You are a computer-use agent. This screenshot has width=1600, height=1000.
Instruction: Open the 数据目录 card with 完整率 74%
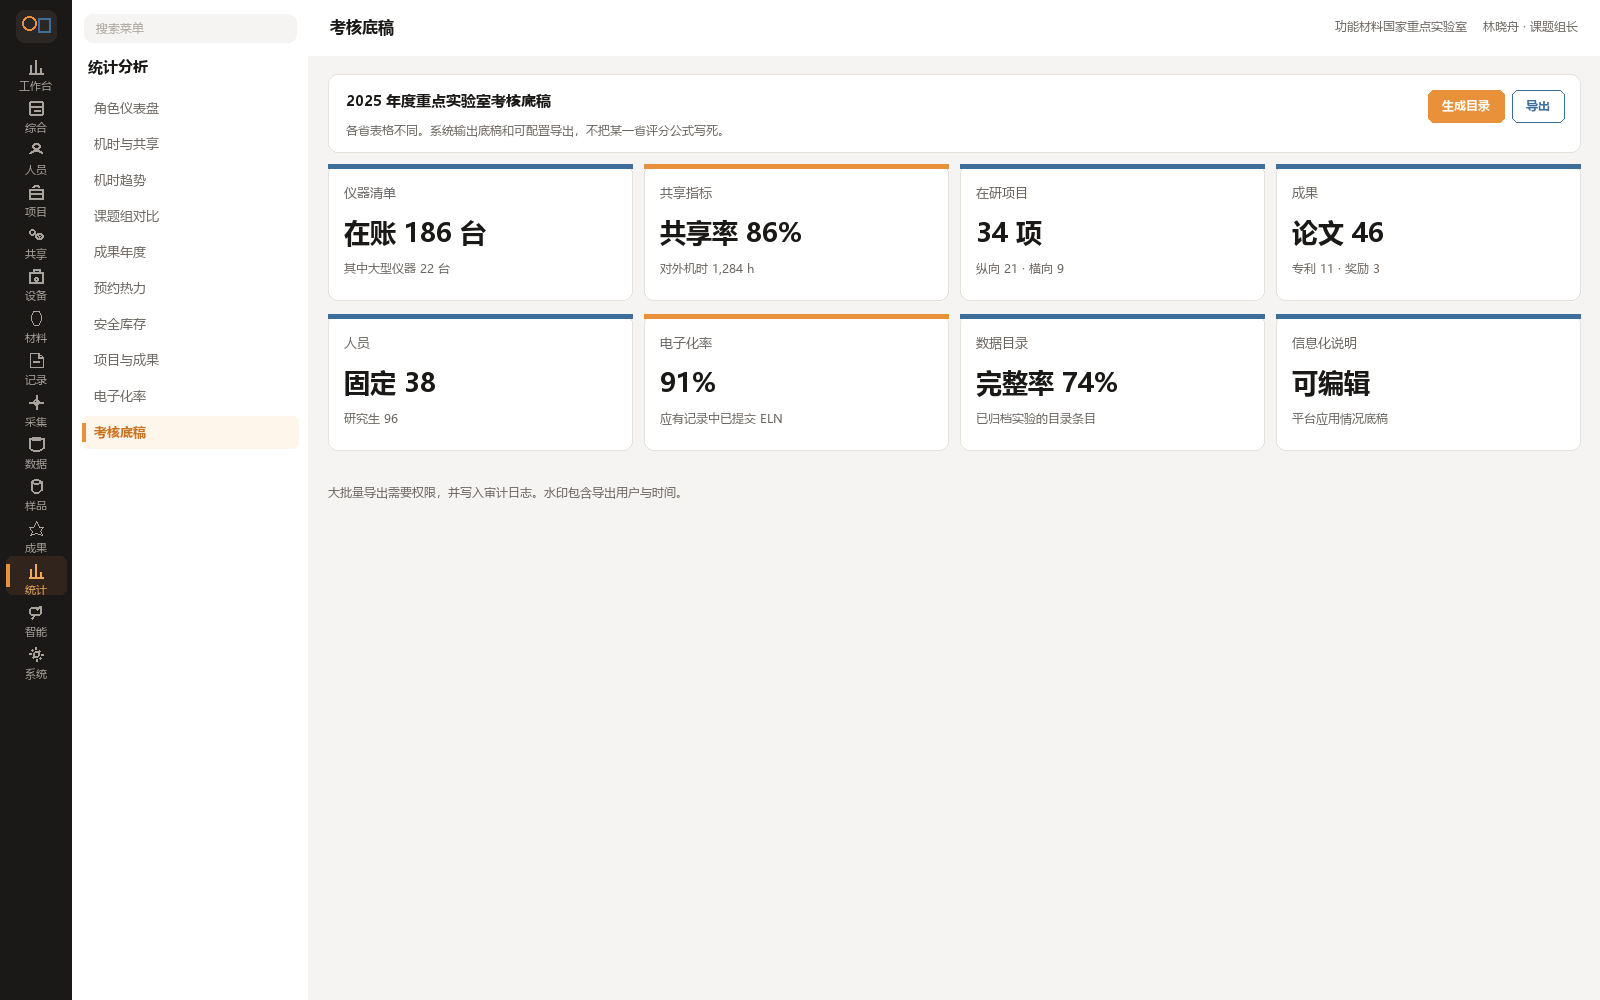(1112, 382)
